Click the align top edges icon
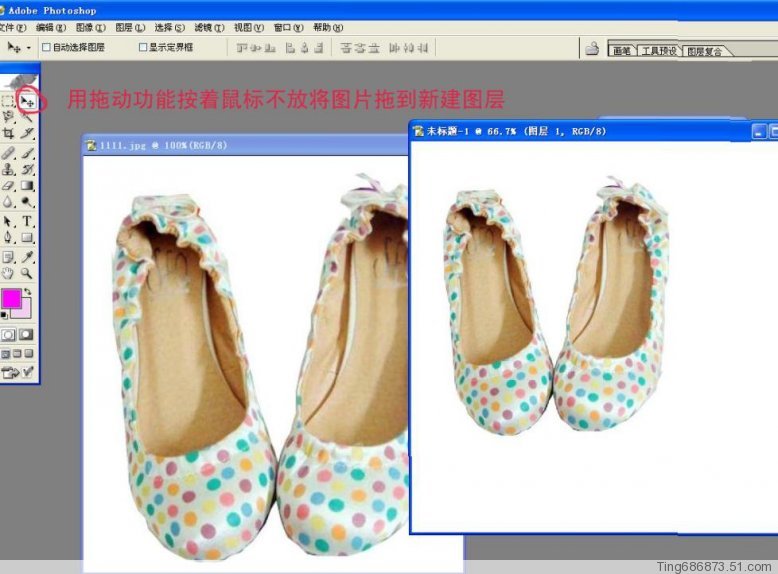This screenshot has width=778, height=574. pos(242,48)
